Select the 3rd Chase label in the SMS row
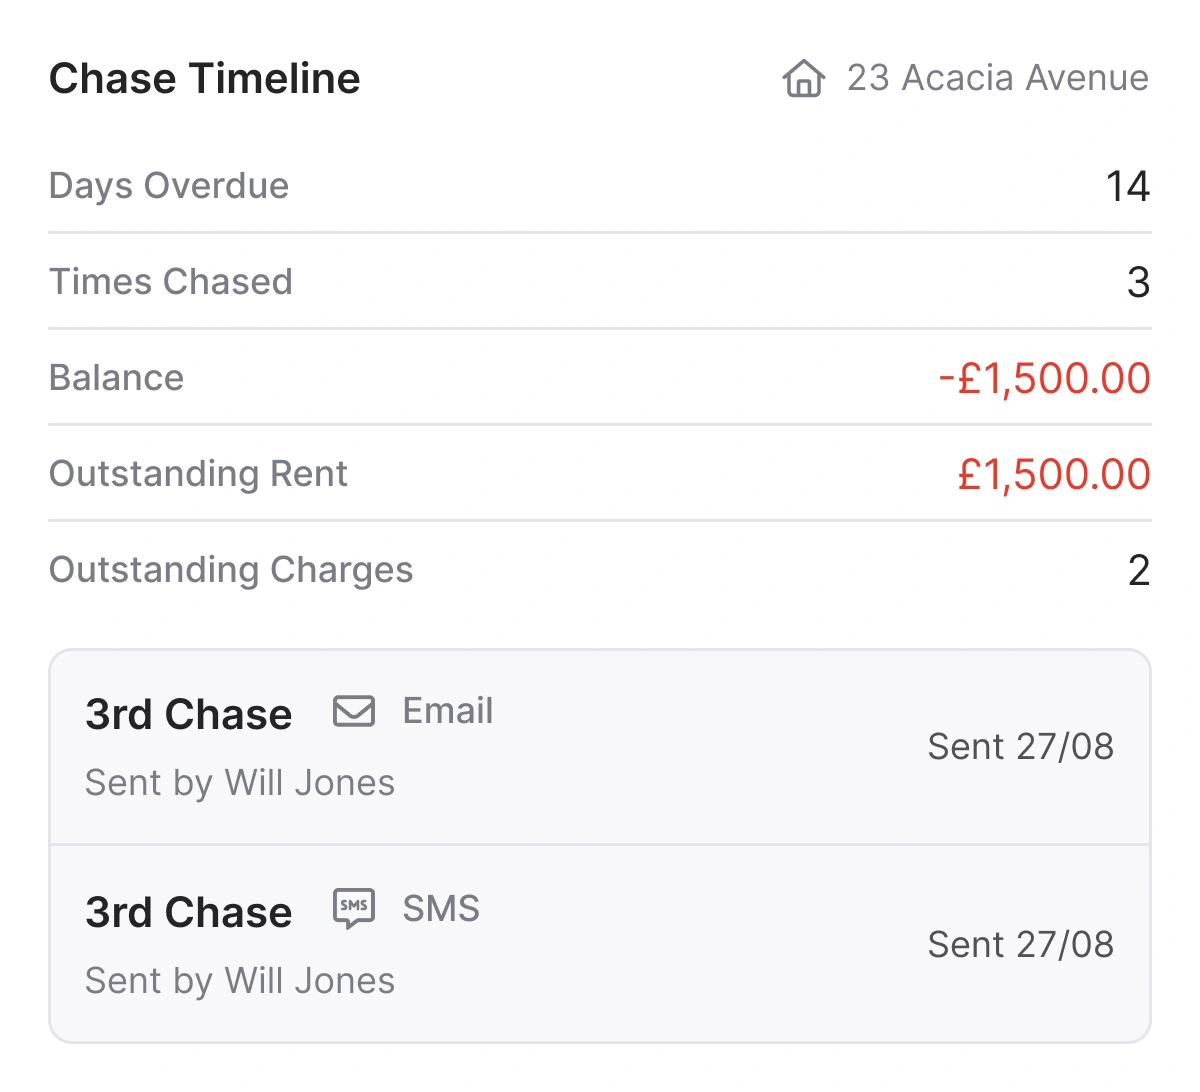The image size is (1200, 1092). click(188, 911)
